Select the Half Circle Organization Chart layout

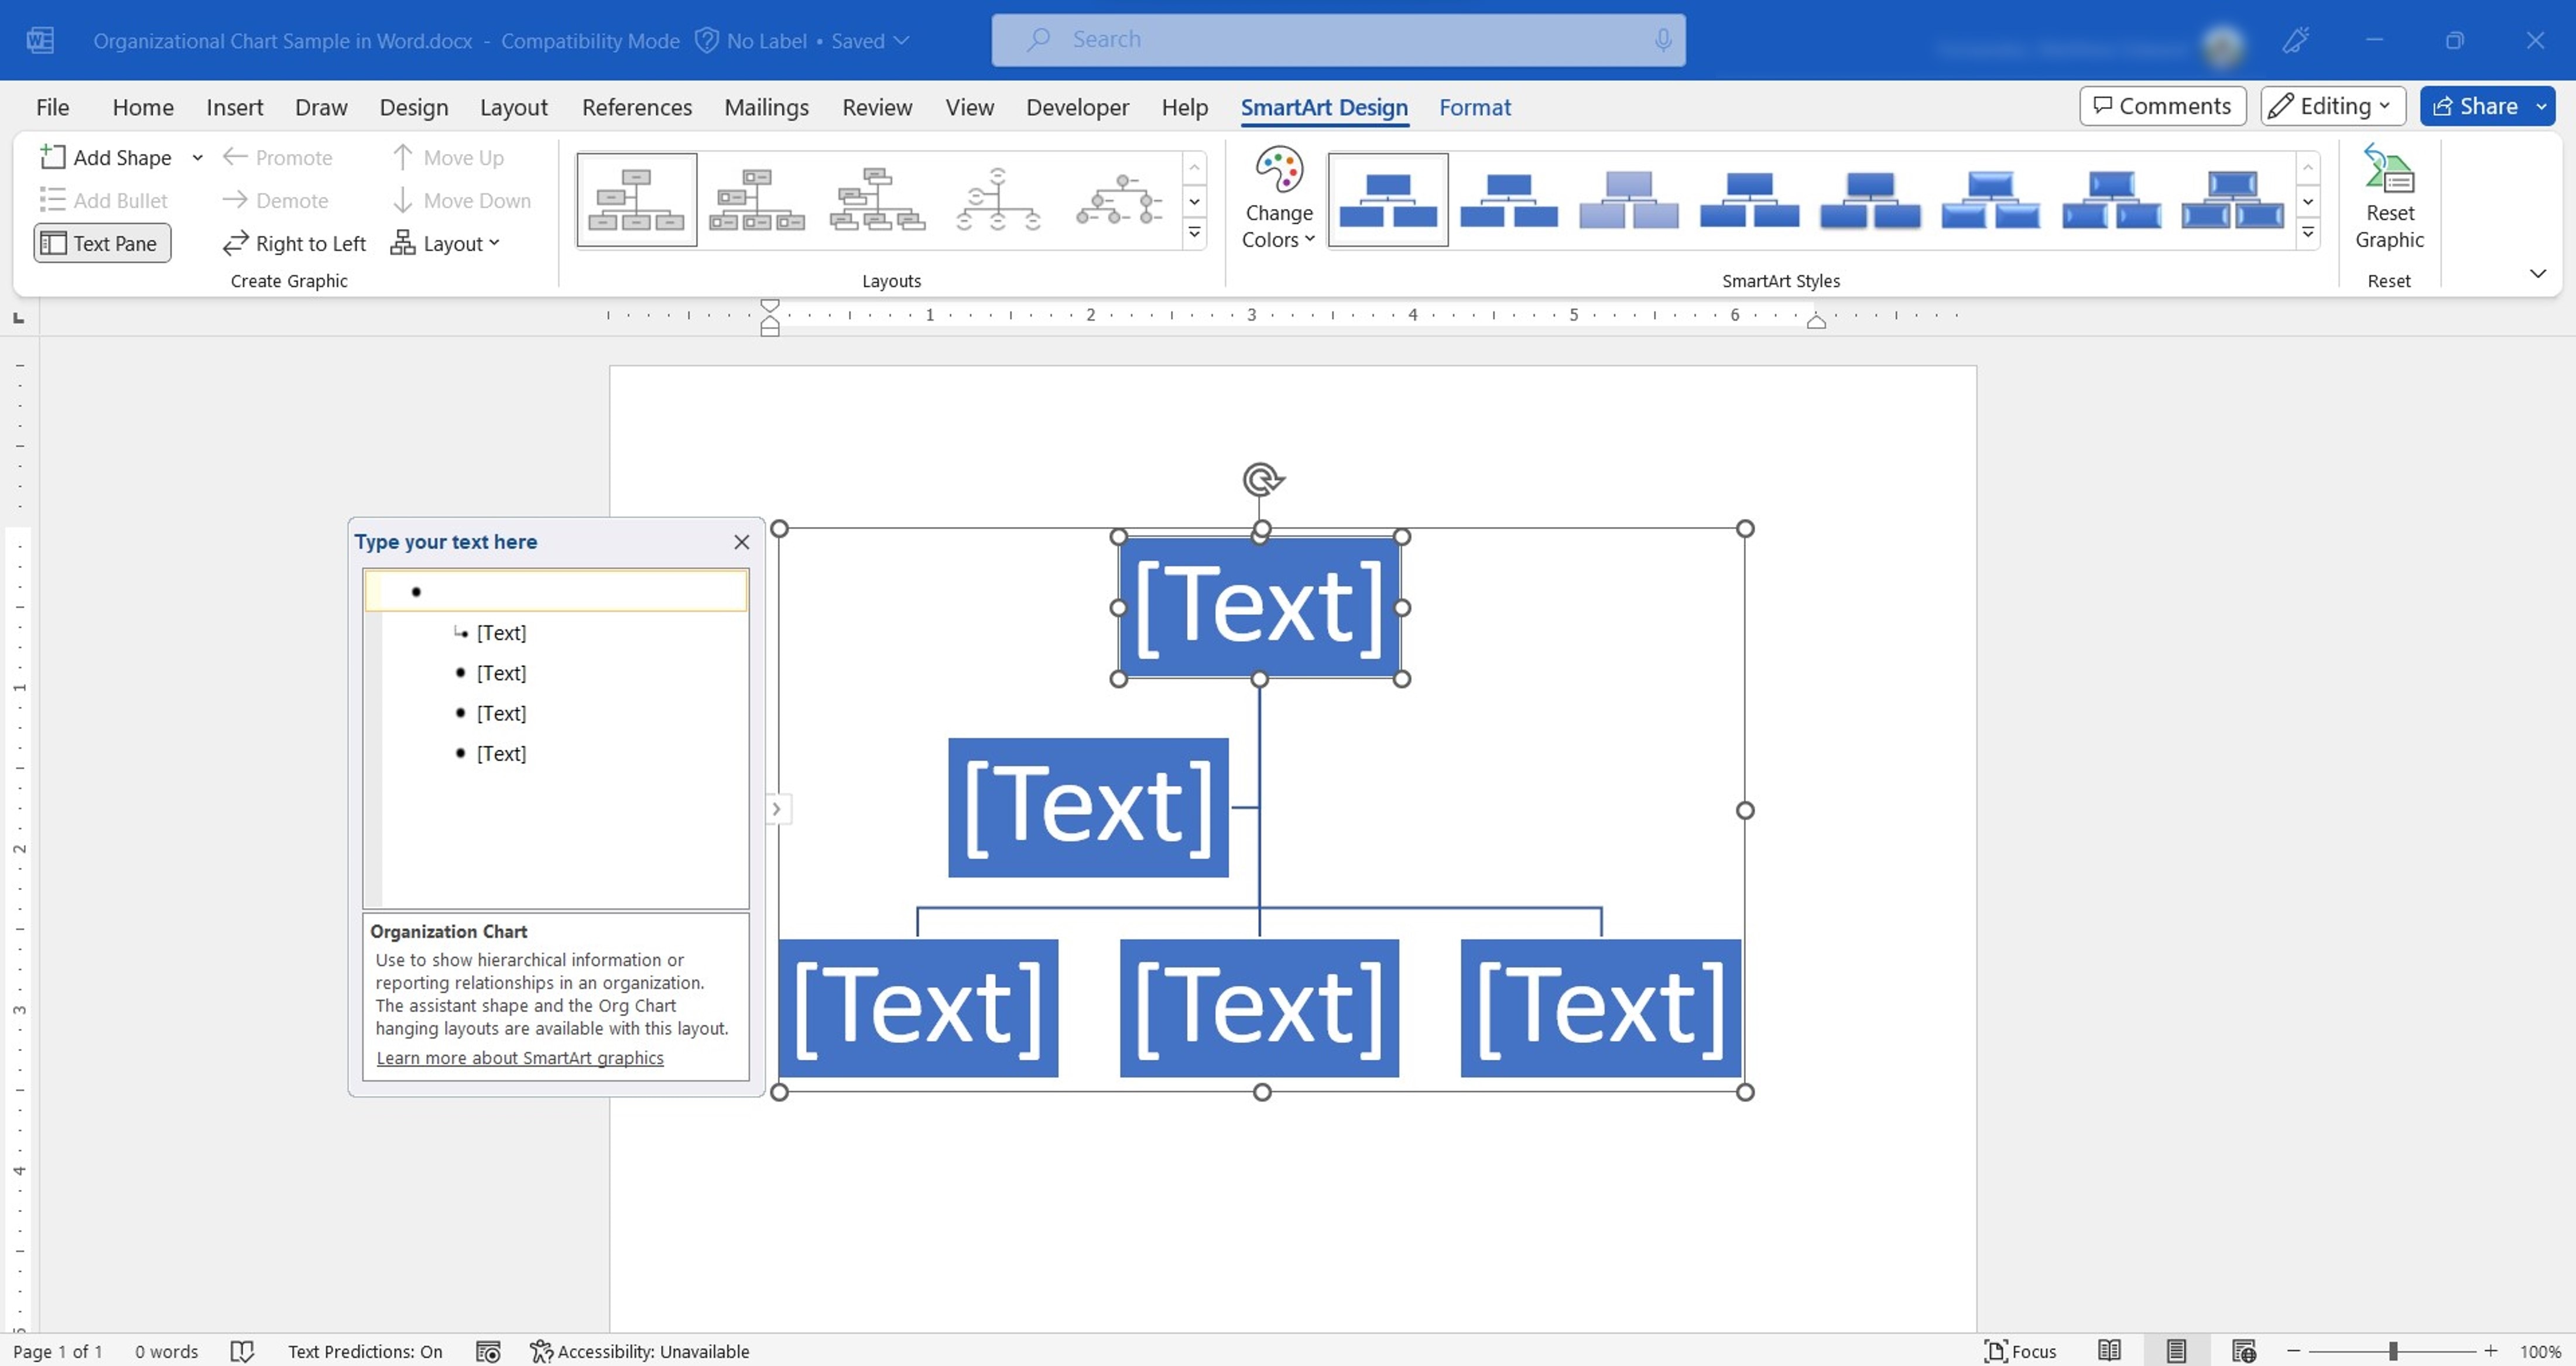[x=997, y=198]
